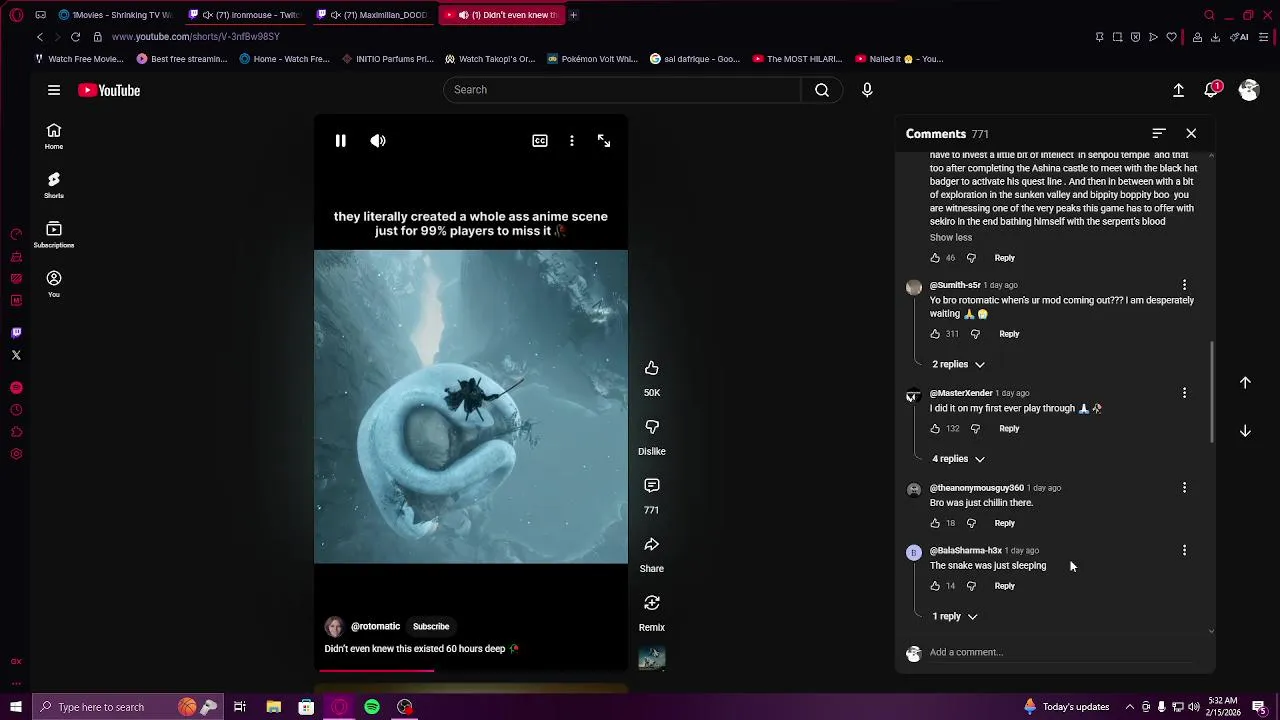Open options menu for @BalaSharma-h3x's comment

point(1184,551)
